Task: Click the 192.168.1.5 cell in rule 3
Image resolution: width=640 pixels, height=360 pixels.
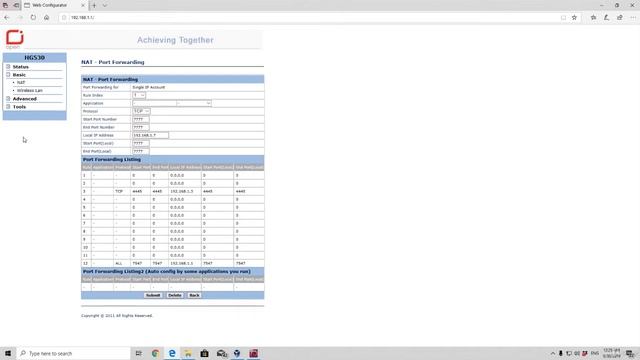Action: [x=182, y=191]
